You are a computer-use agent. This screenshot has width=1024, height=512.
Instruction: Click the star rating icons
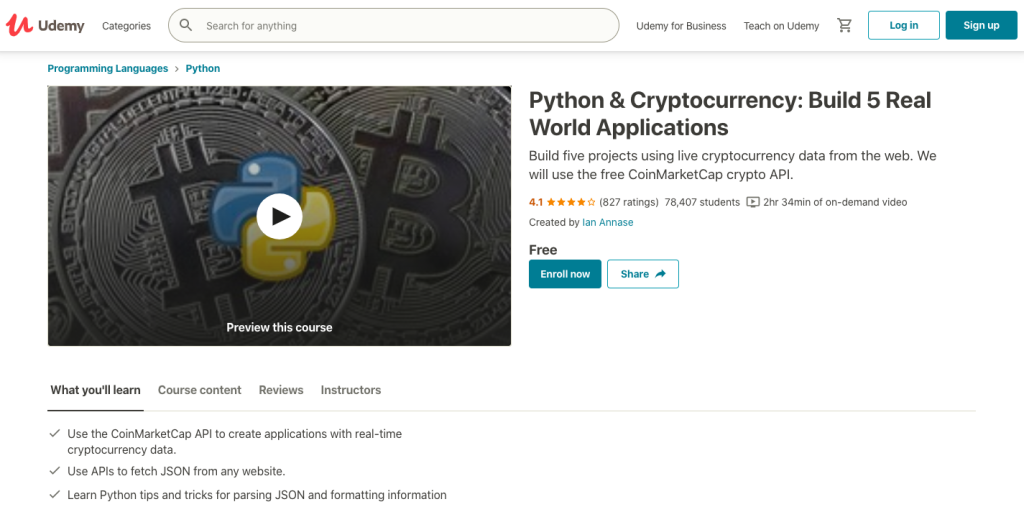point(571,202)
